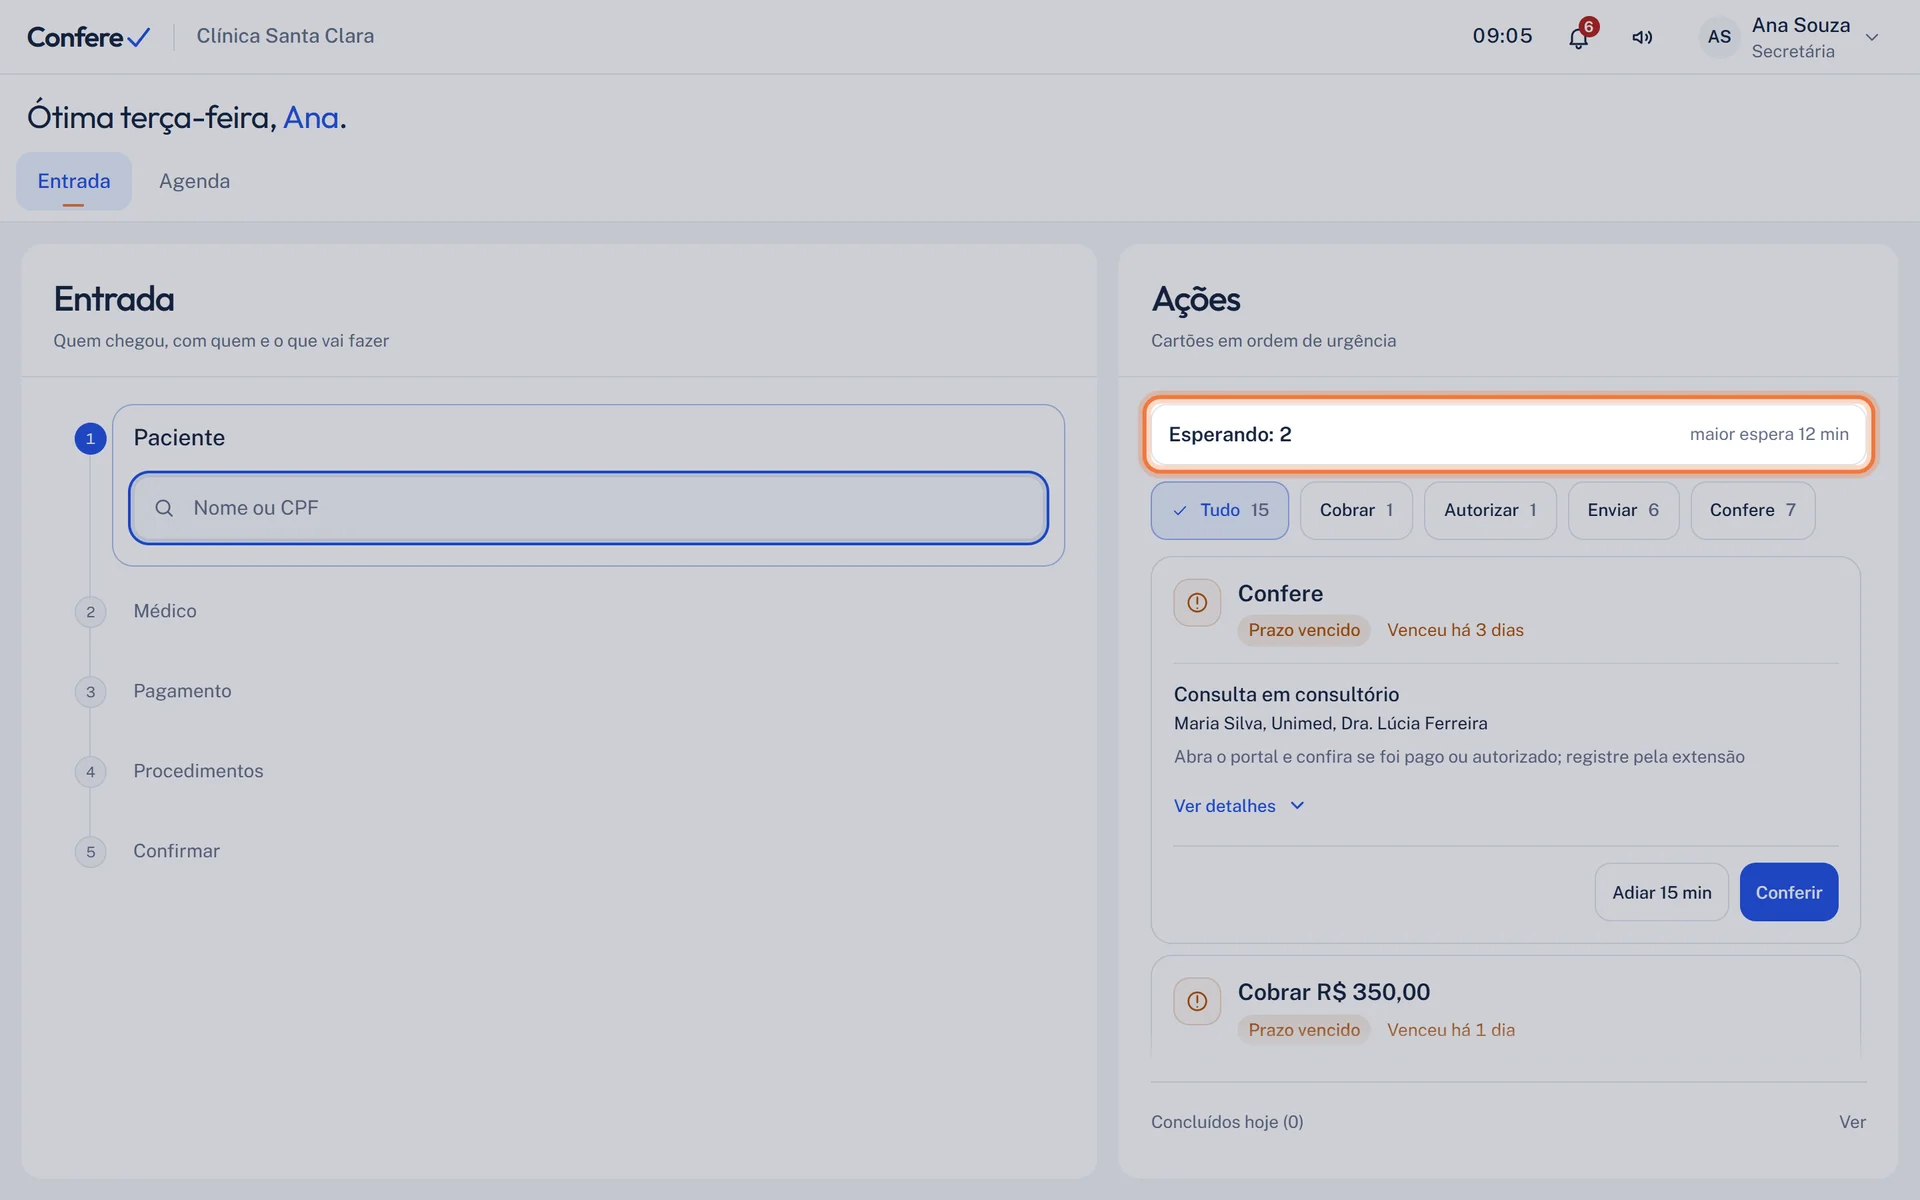Click the blue Conferir button

(1788, 892)
